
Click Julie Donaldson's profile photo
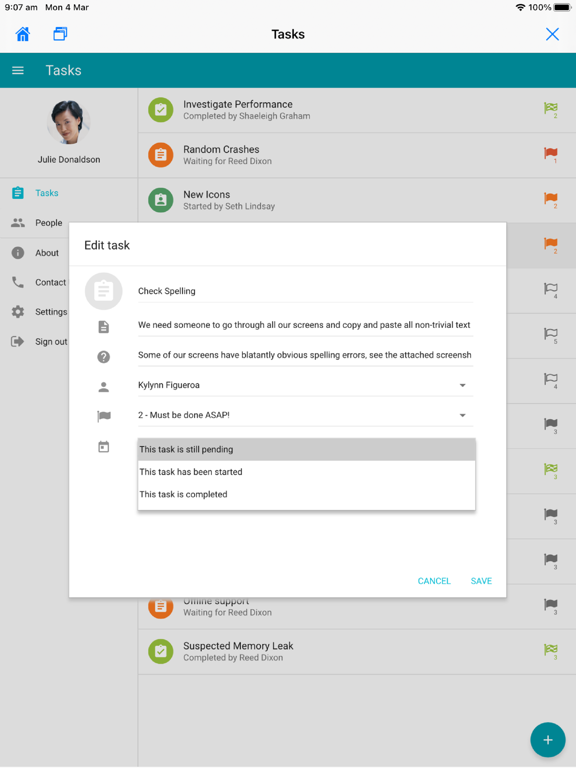click(x=69, y=122)
